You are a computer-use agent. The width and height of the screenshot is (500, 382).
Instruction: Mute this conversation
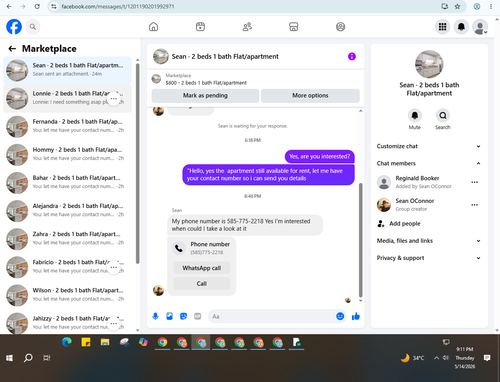click(x=415, y=115)
